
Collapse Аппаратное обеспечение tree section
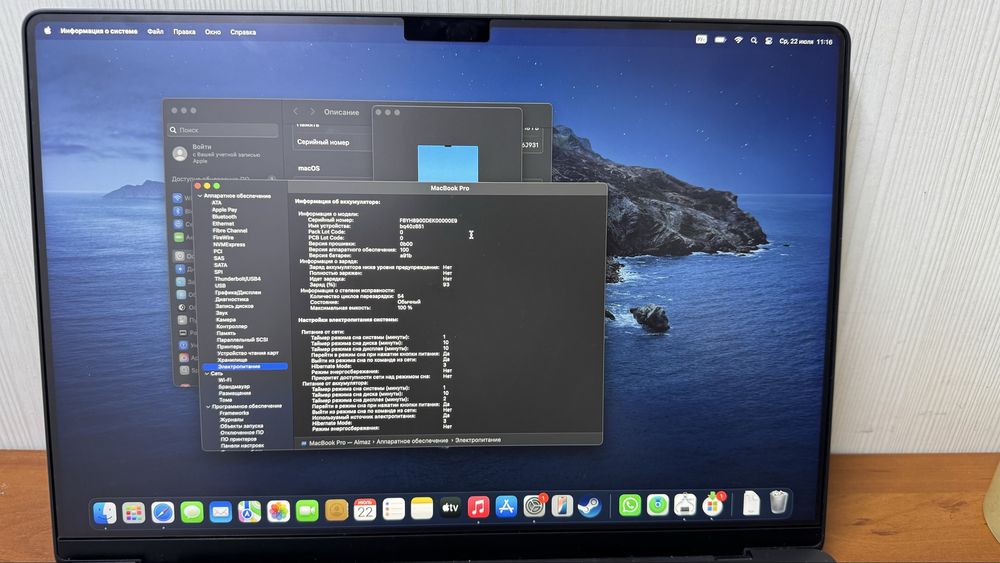click(200, 196)
